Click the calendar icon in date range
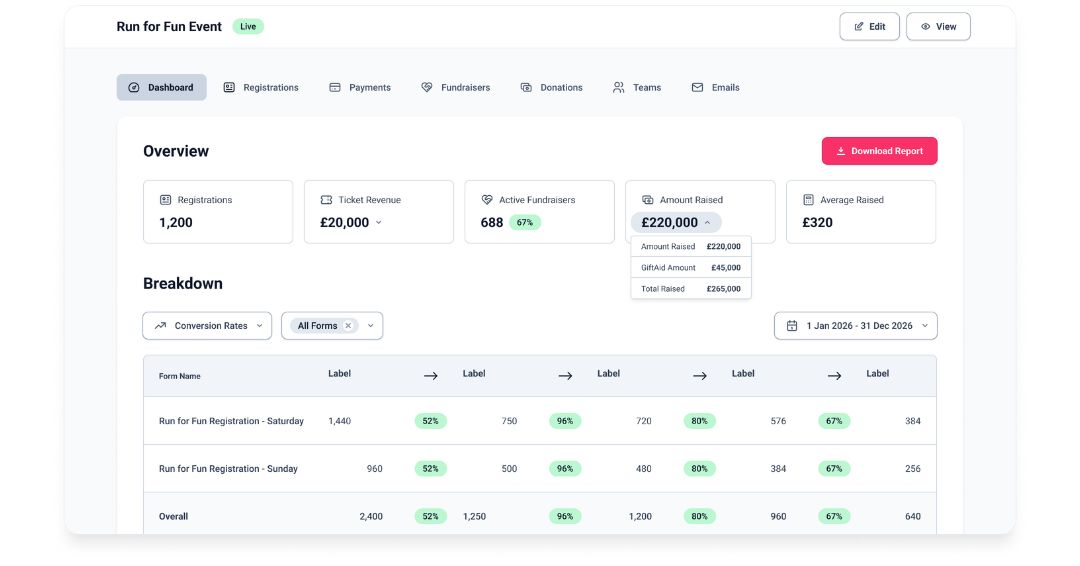Screen dimensions: 1080x566 coord(792,326)
